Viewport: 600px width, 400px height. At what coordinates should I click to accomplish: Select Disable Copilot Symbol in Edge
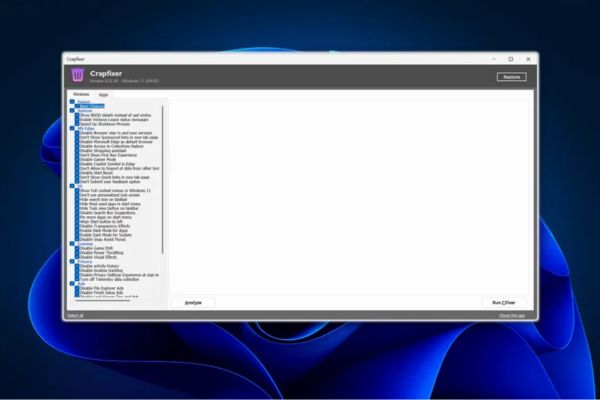tap(107, 164)
